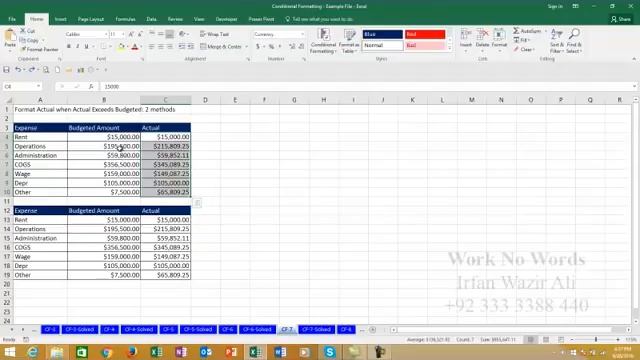Open Conditional Formatting menu
640x360 pixels.
click(x=323, y=41)
